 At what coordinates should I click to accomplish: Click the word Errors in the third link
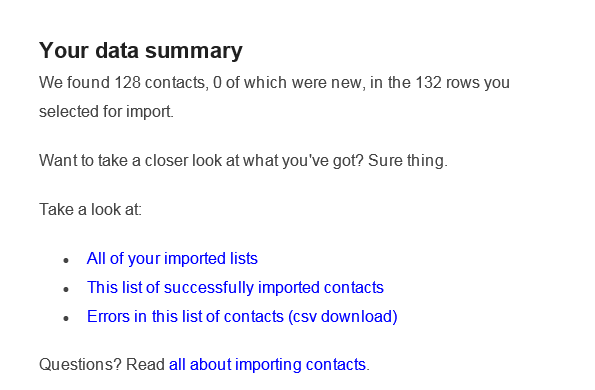(x=109, y=316)
